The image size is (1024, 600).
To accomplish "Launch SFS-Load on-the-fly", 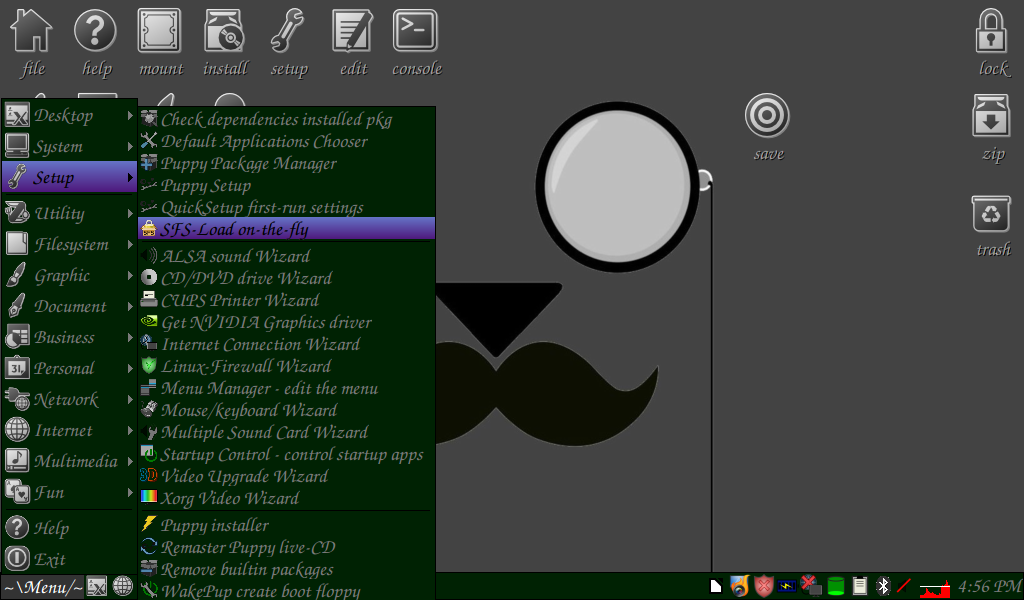I will [287, 229].
